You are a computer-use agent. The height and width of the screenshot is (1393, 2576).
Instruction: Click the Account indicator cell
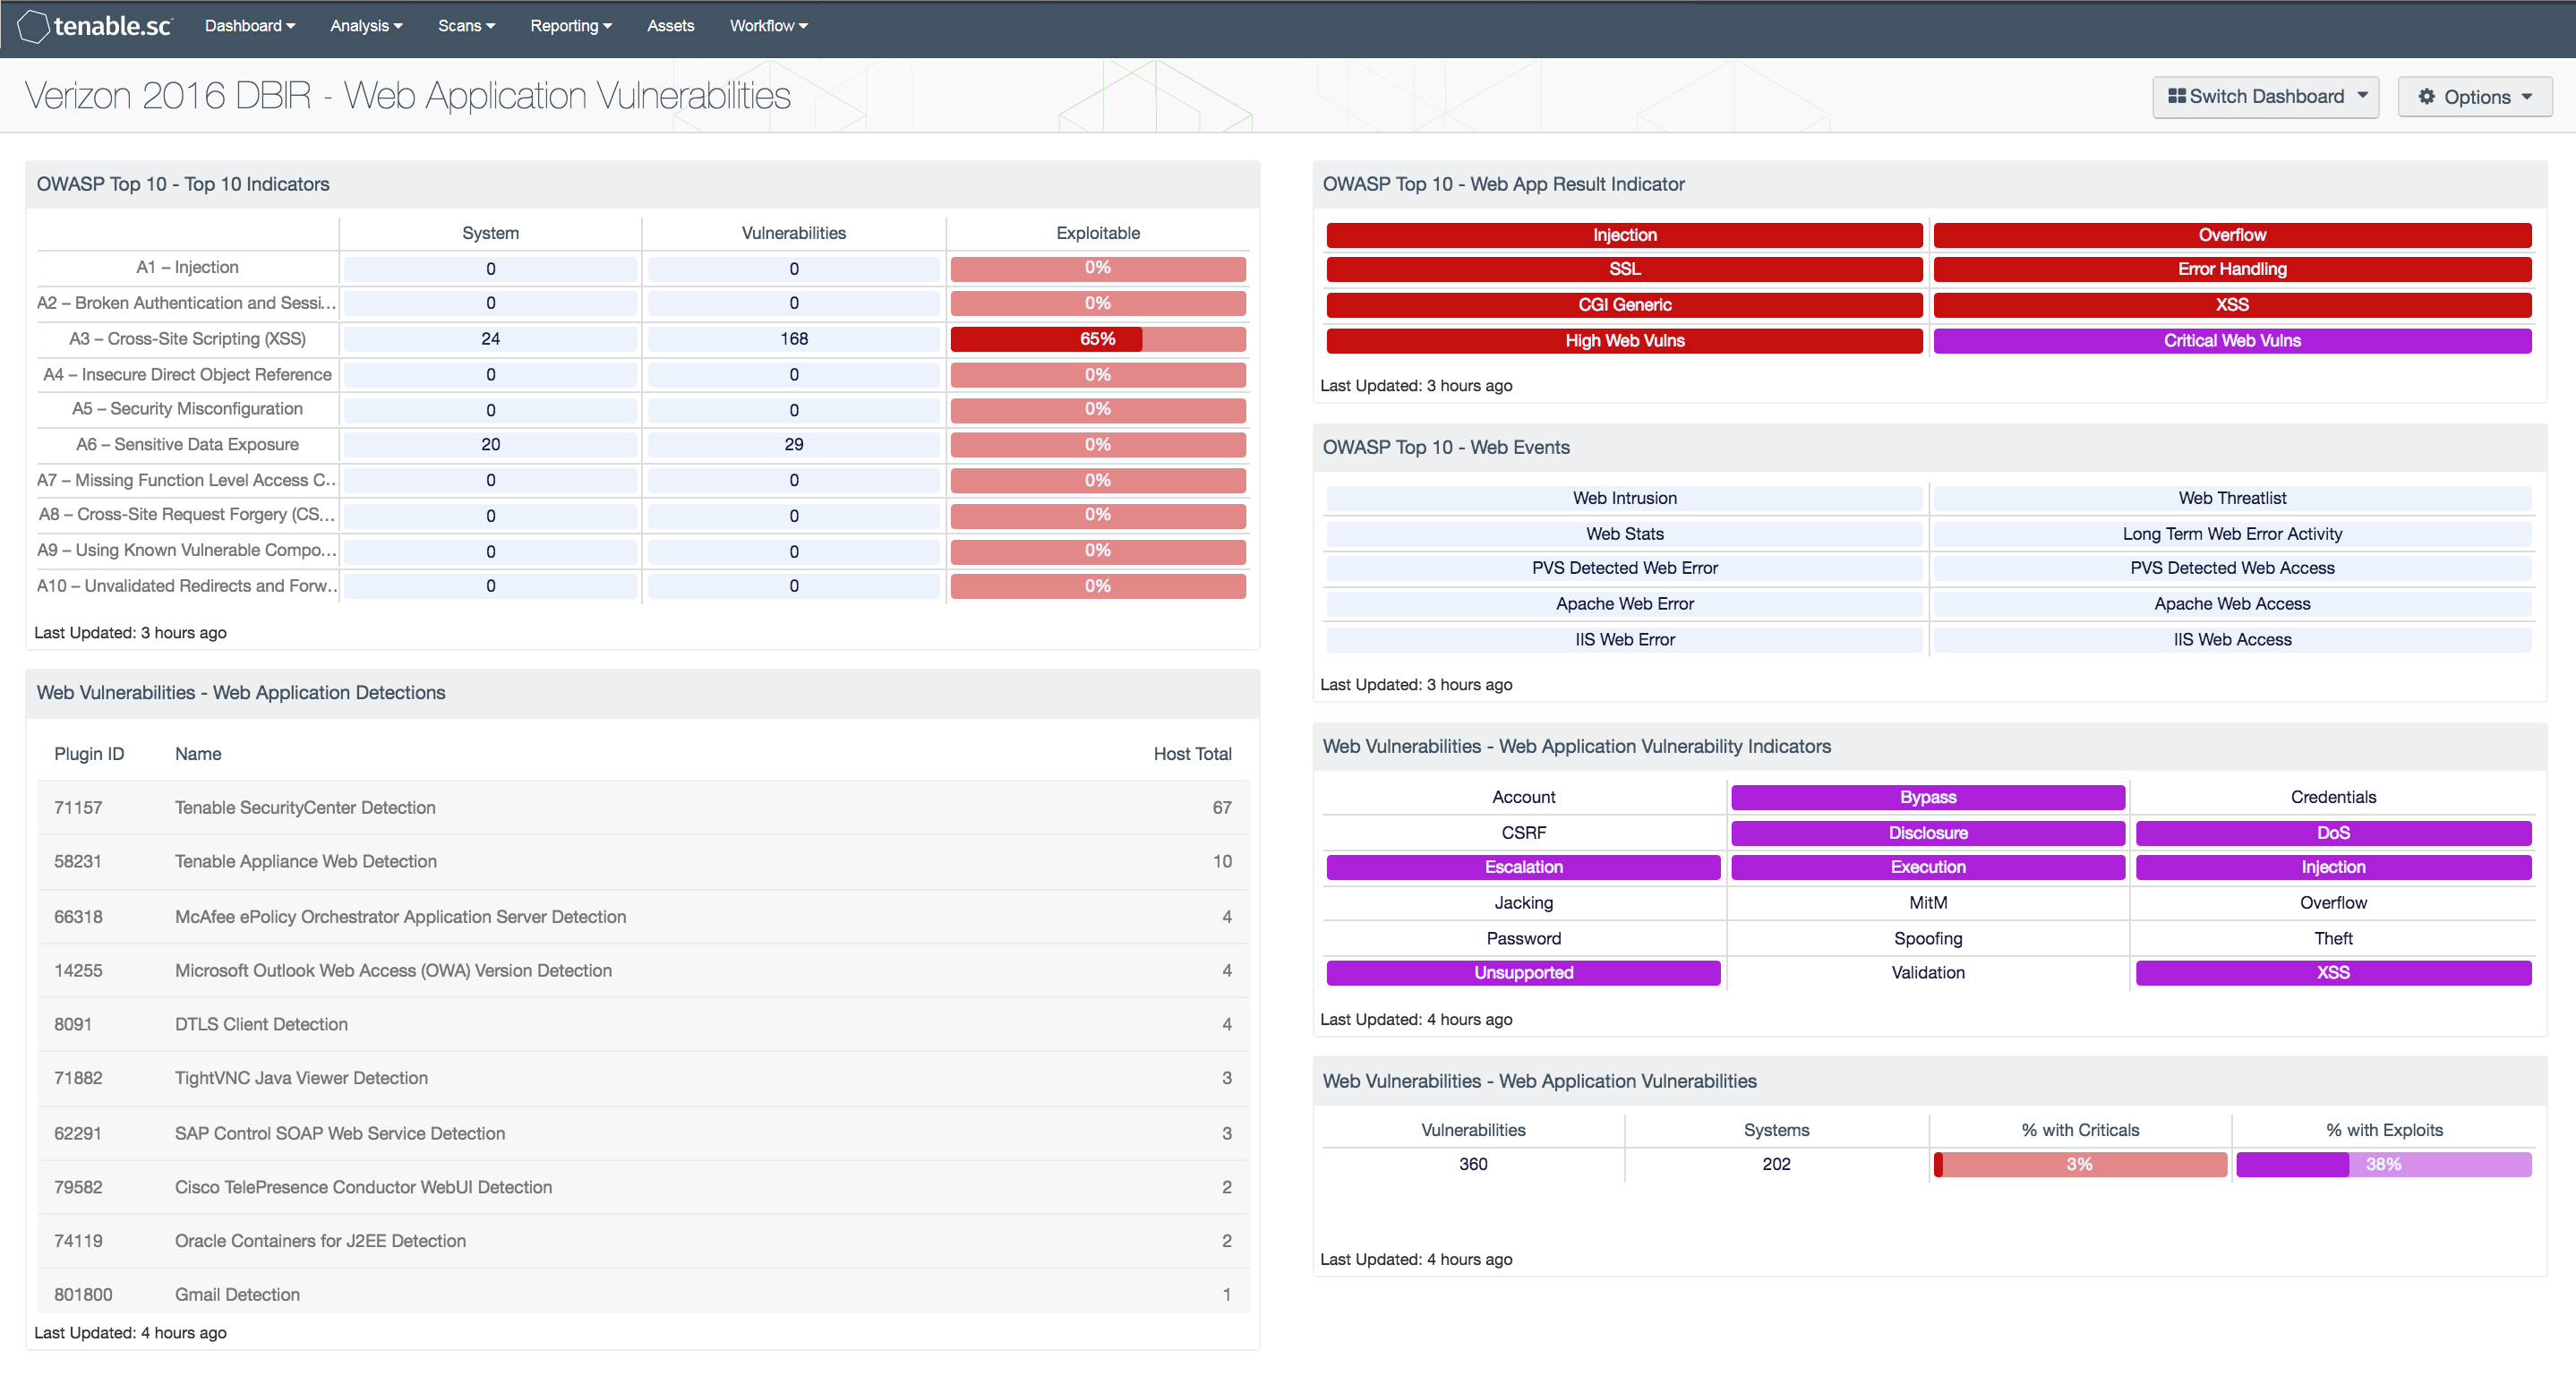coord(1523,797)
